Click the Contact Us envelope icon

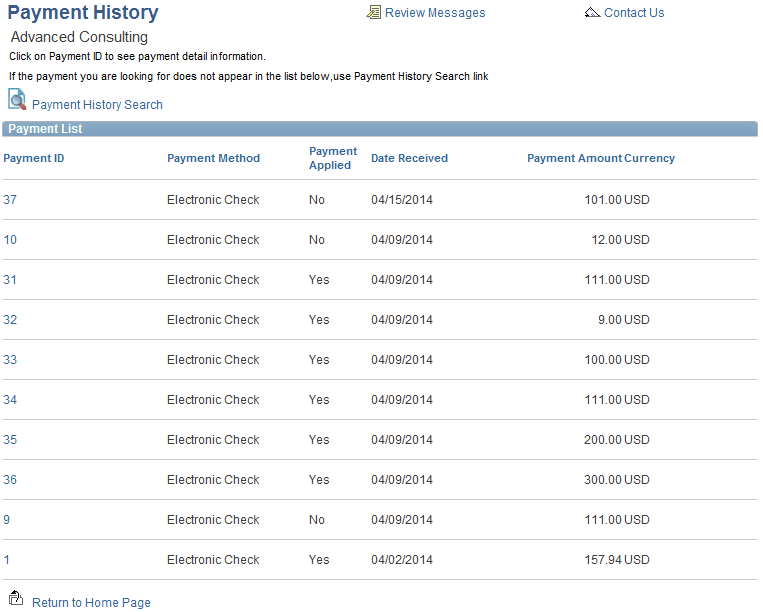592,12
